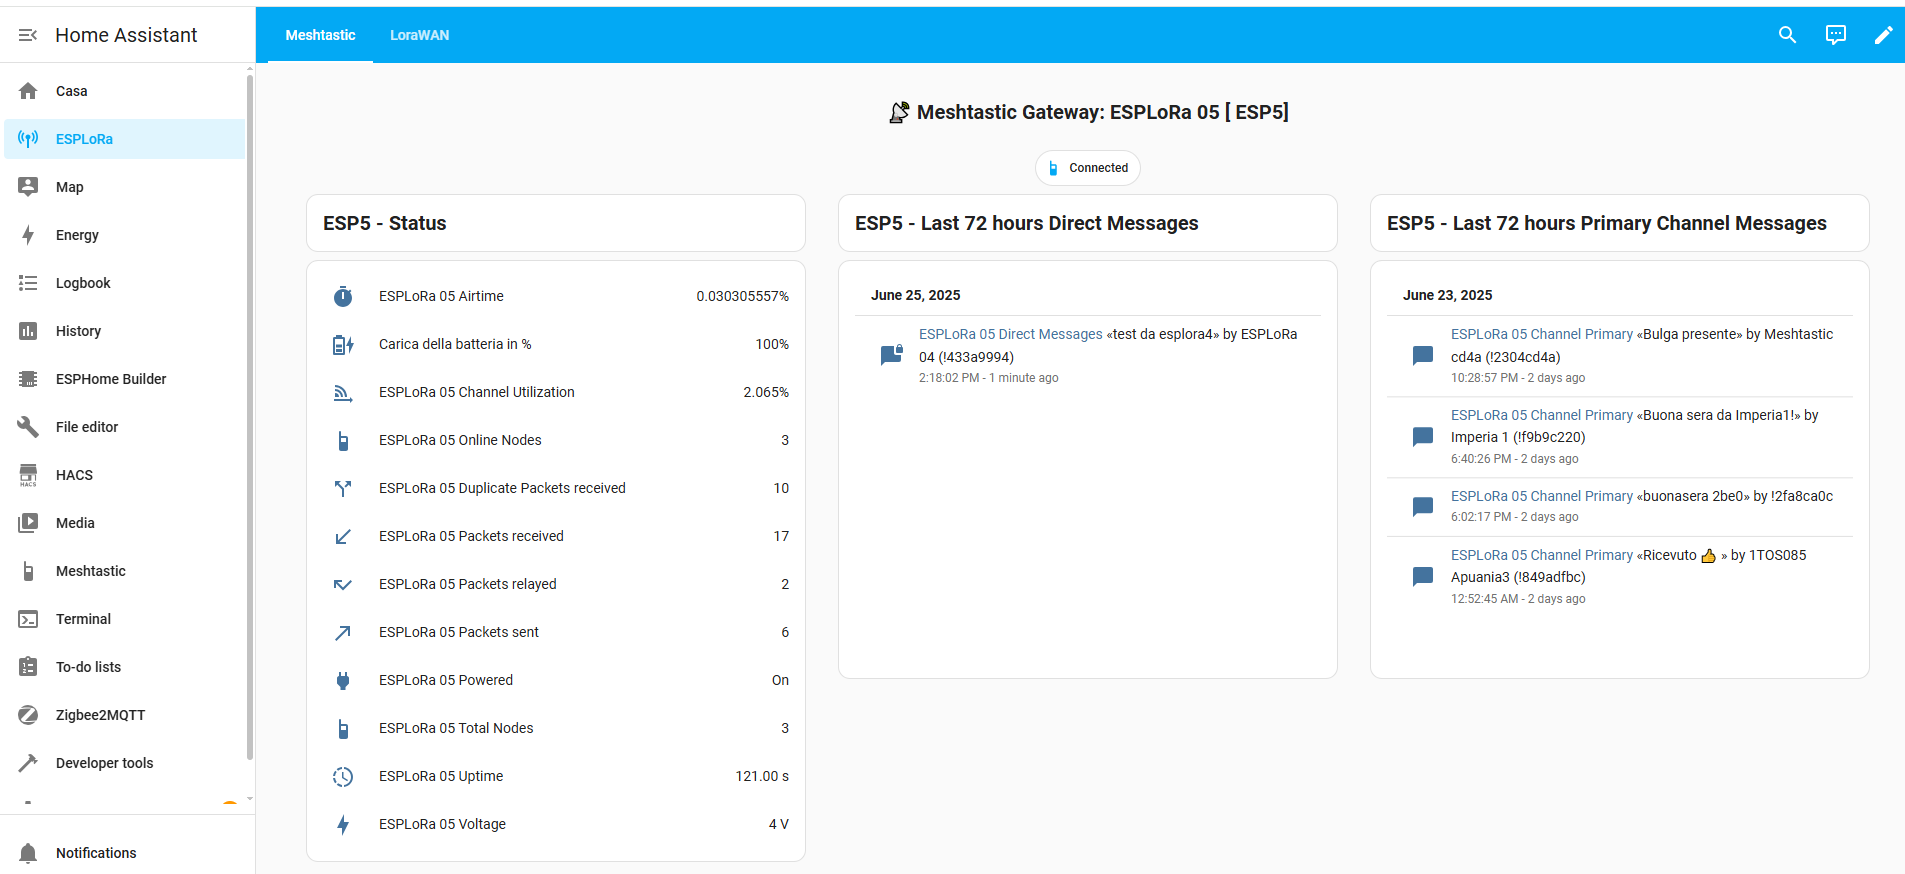Image resolution: width=1905 pixels, height=874 pixels.
Task: Click the Media play icon
Action: point(28,523)
